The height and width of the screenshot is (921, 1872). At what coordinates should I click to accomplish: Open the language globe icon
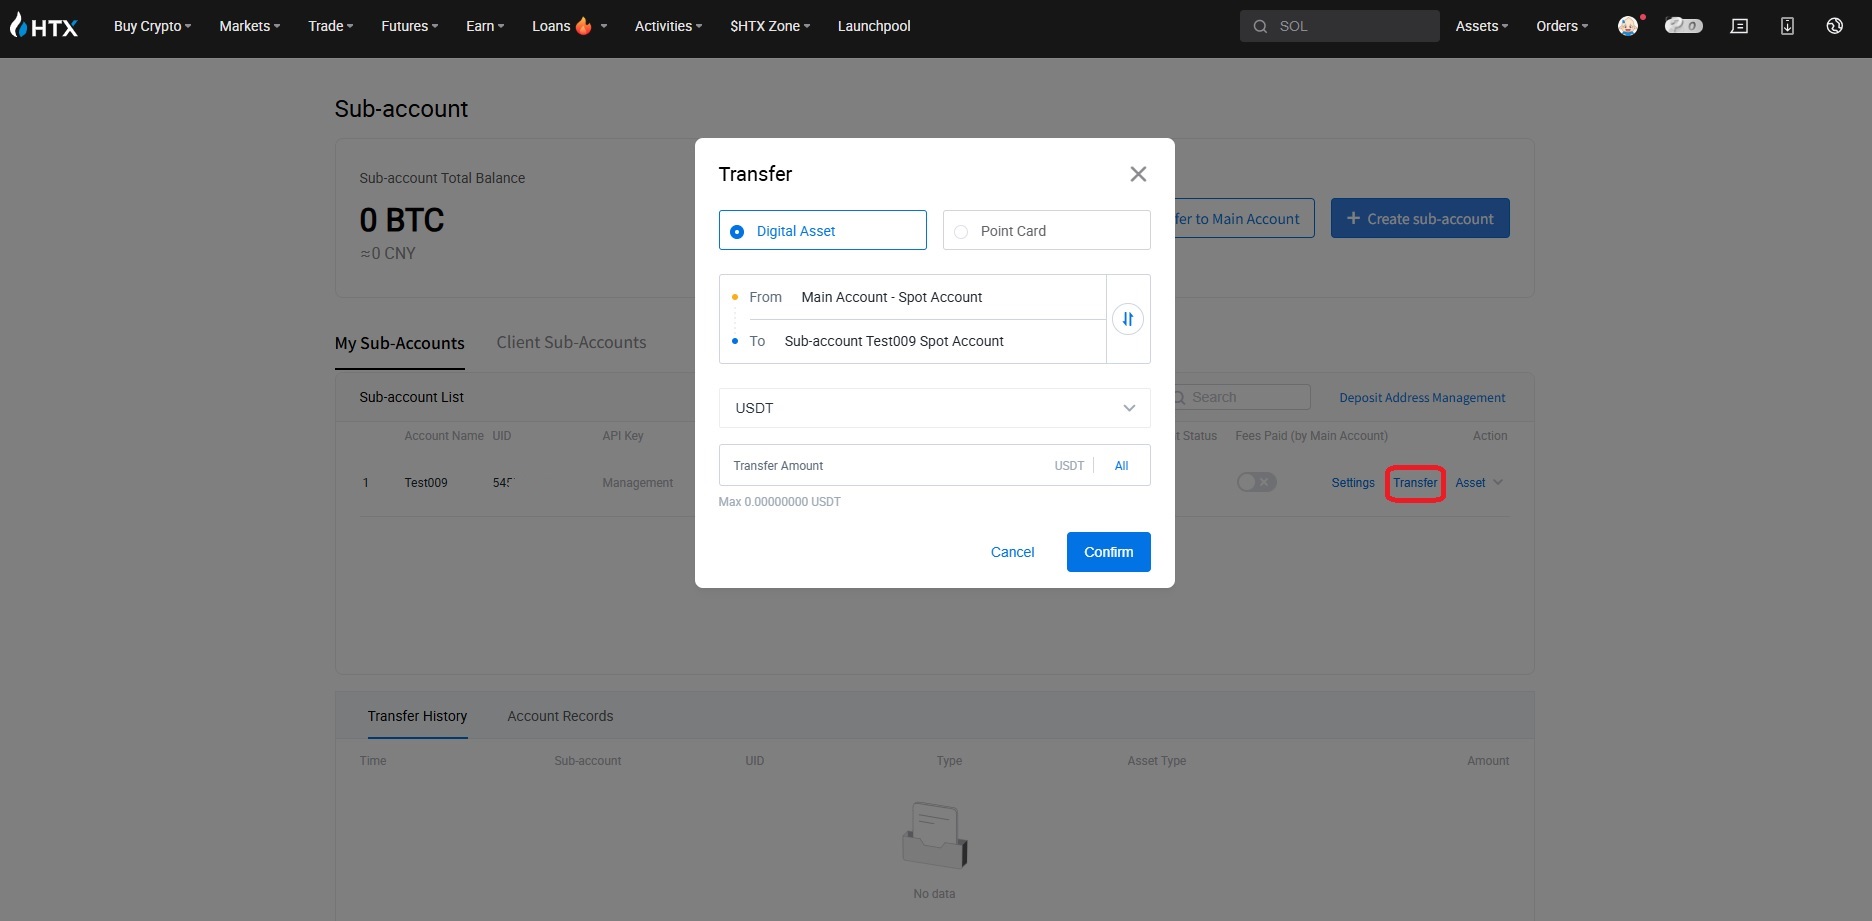[x=1834, y=26]
